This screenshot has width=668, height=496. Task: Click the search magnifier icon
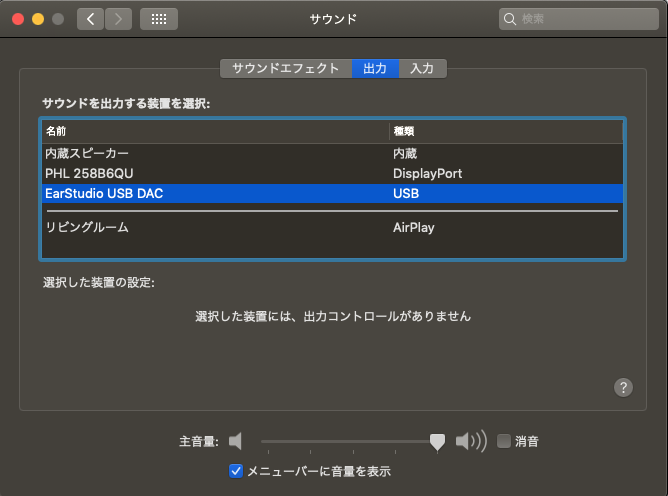click(510, 19)
